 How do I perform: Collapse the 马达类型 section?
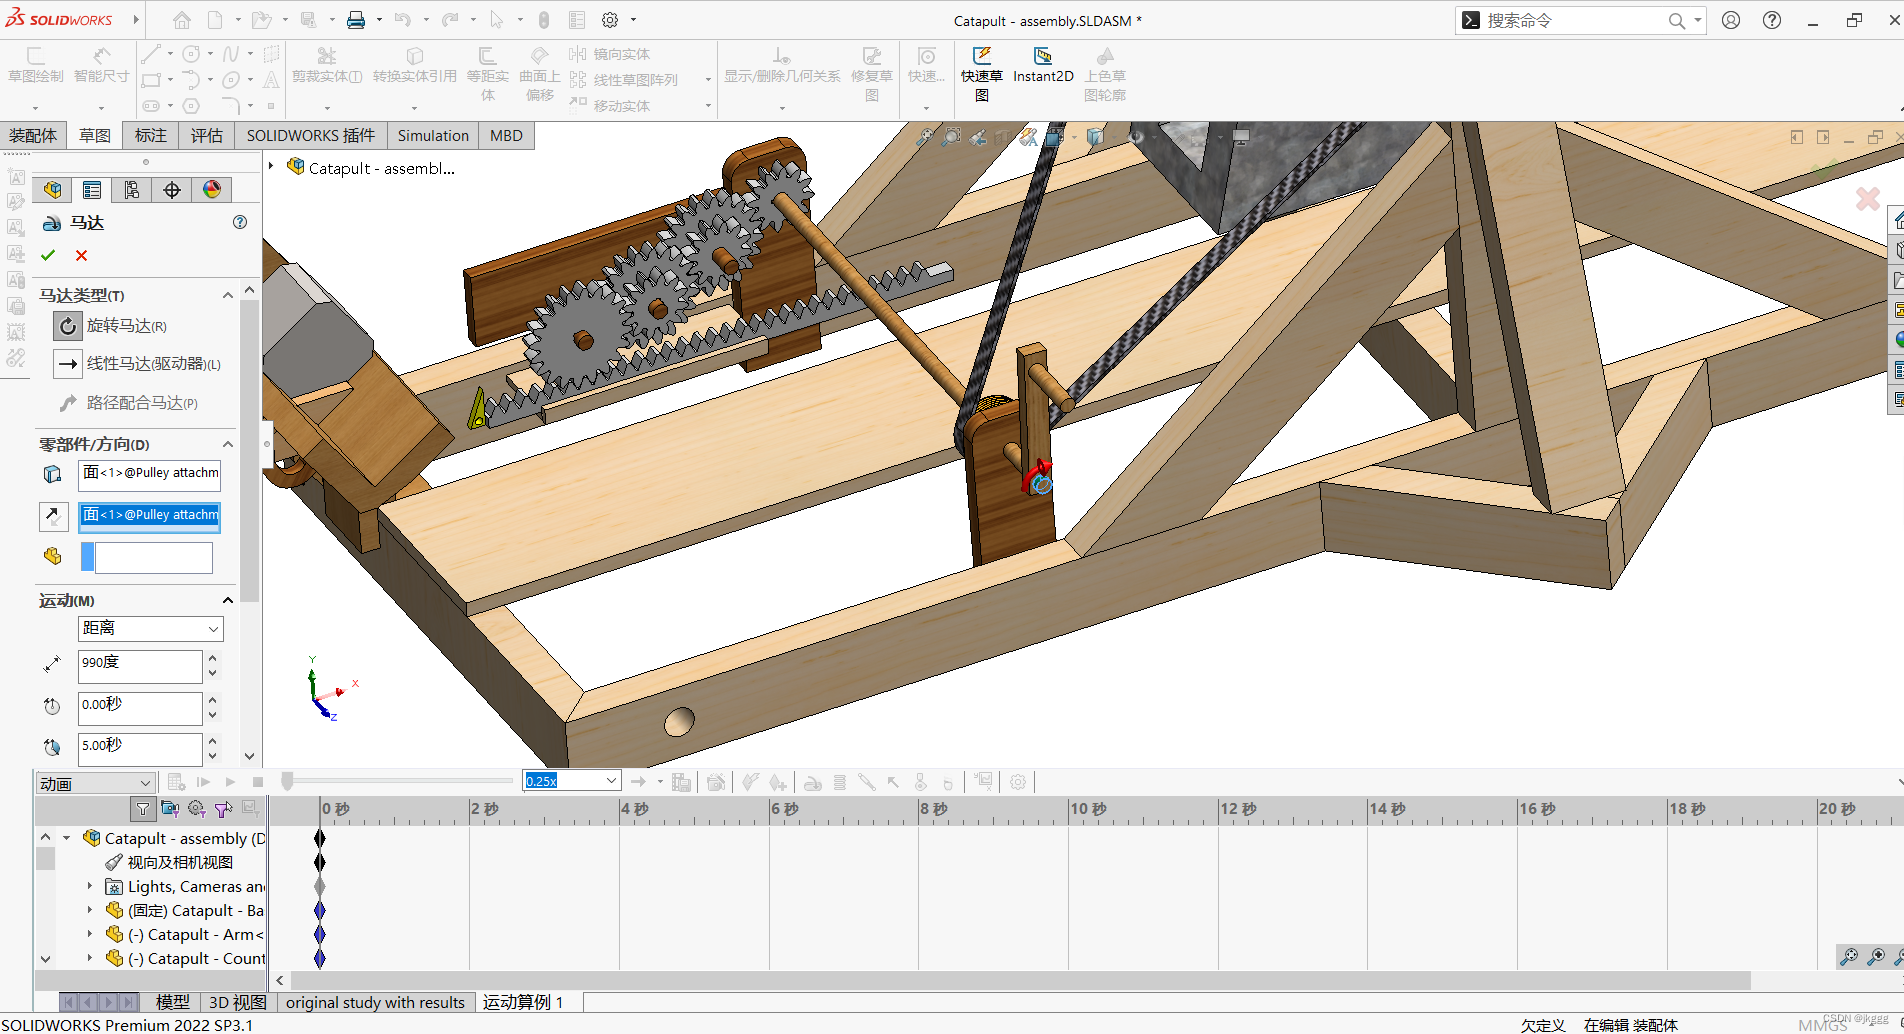point(228,295)
